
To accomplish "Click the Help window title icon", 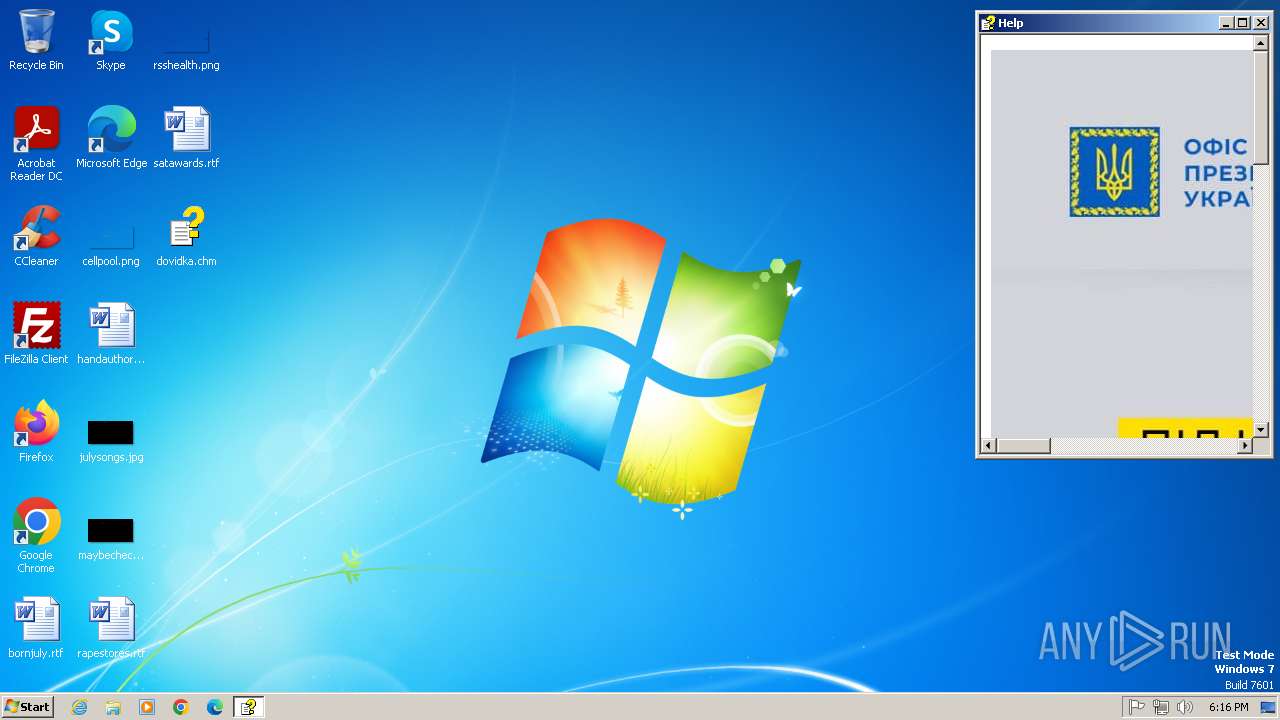I will 988,23.
